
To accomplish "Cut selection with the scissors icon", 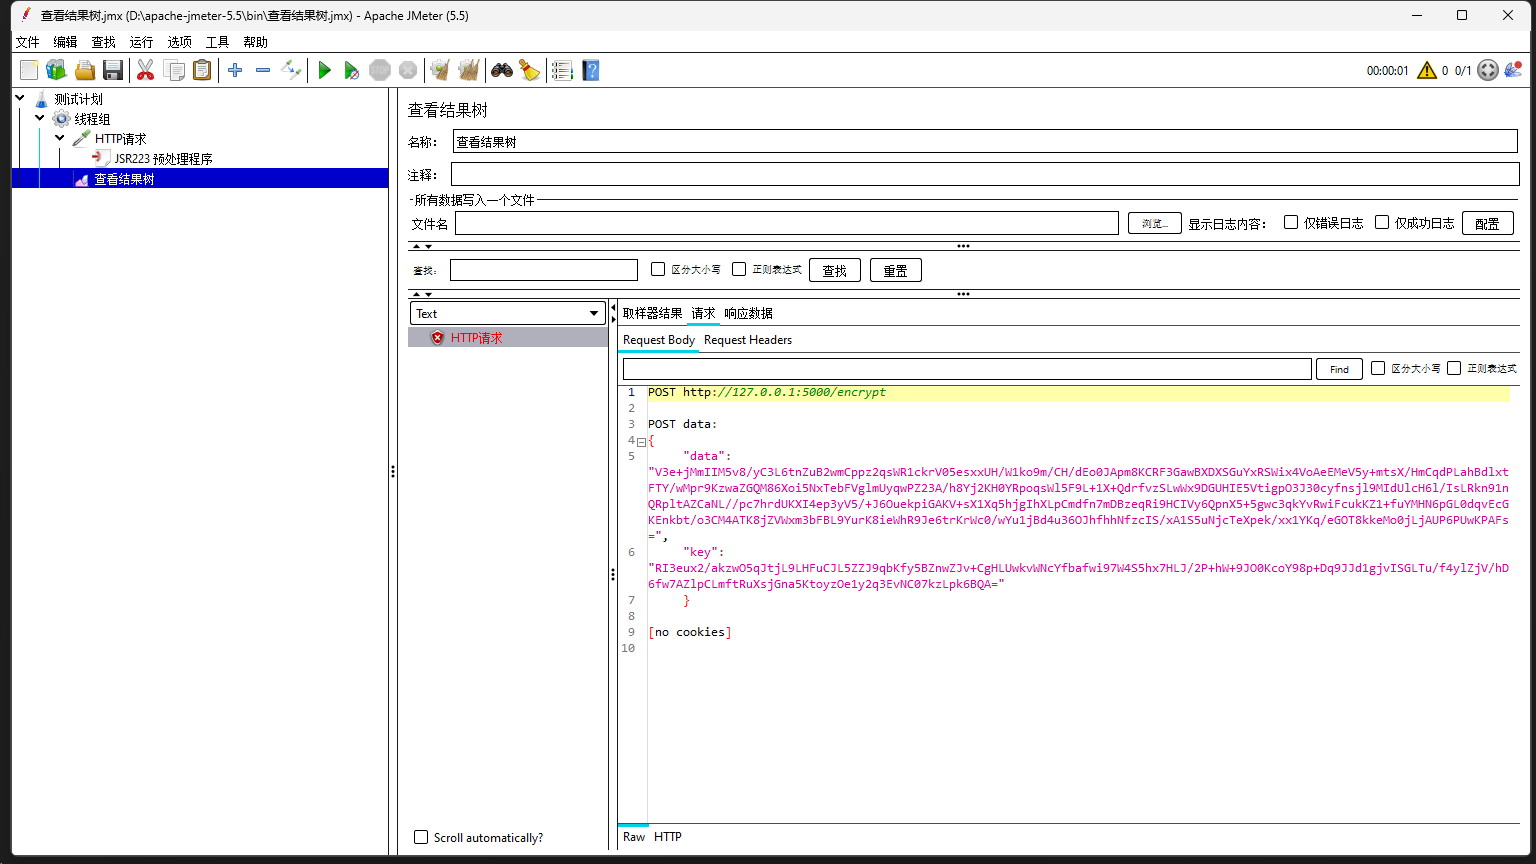I will tap(145, 70).
